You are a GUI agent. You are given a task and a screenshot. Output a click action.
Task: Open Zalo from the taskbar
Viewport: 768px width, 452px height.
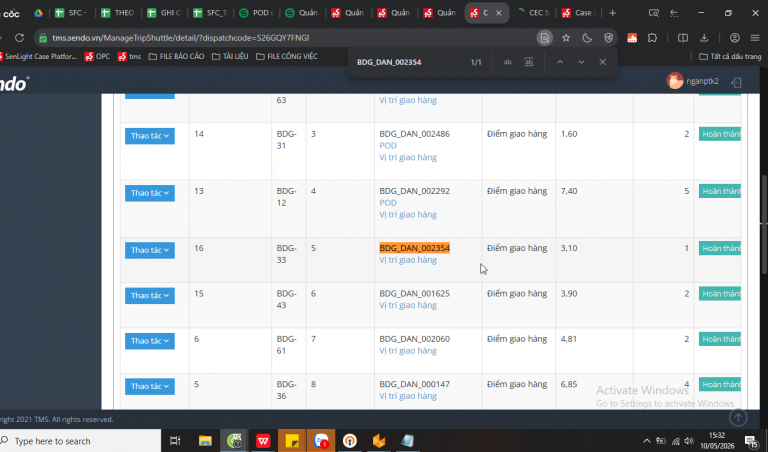(x=321, y=441)
